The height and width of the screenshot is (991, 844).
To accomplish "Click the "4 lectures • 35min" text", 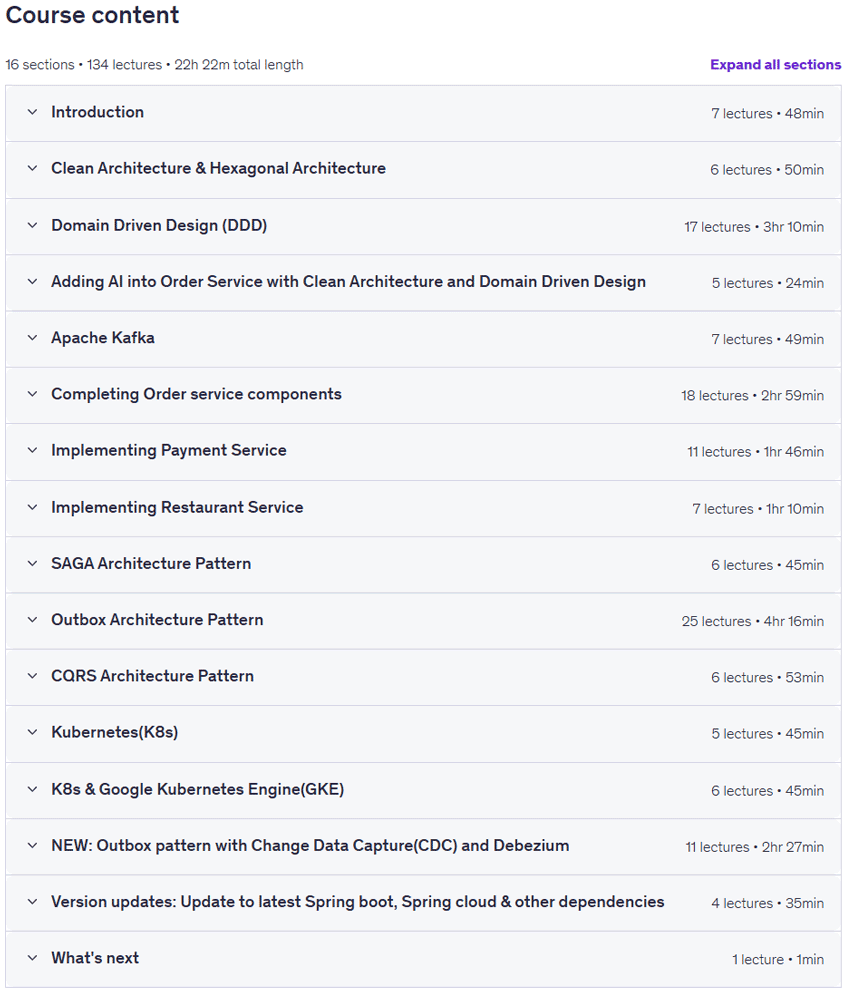I will (x=768, y=903).
